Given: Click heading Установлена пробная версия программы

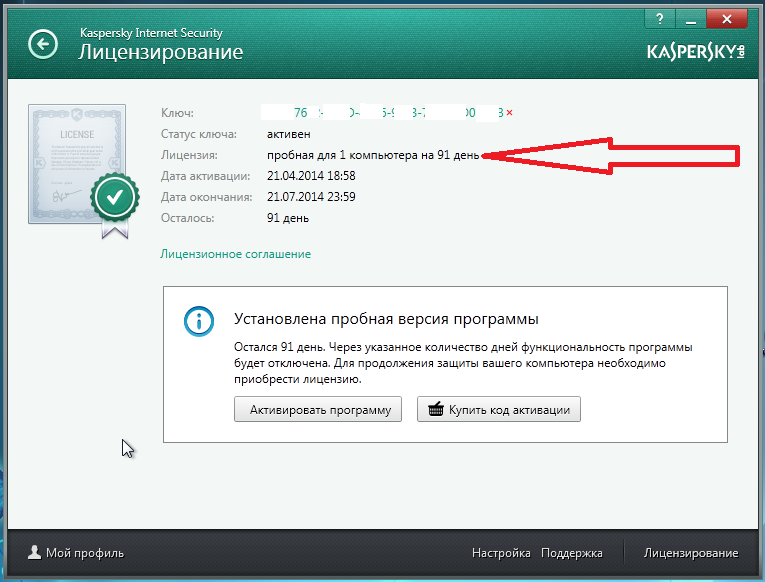Looking at the screenshot, I should 386,319.
